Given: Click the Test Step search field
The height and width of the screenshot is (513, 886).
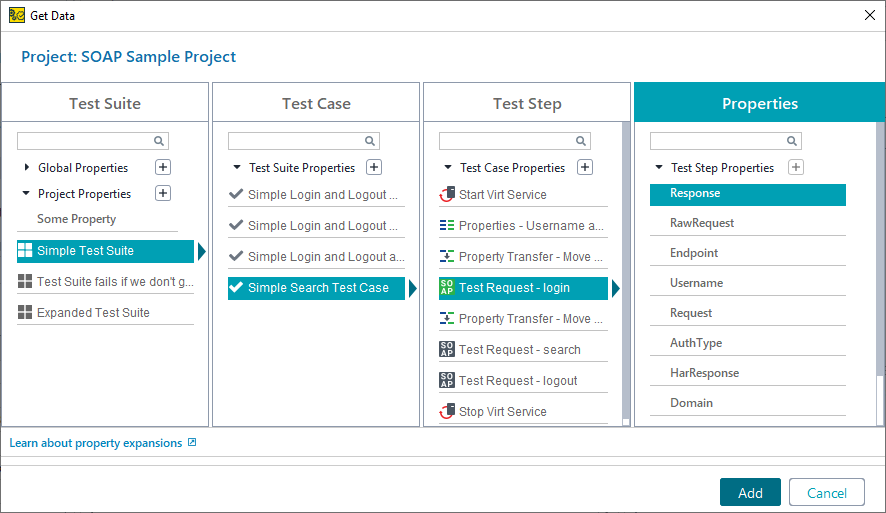Looking at the screenshot, I should point(515,141).
